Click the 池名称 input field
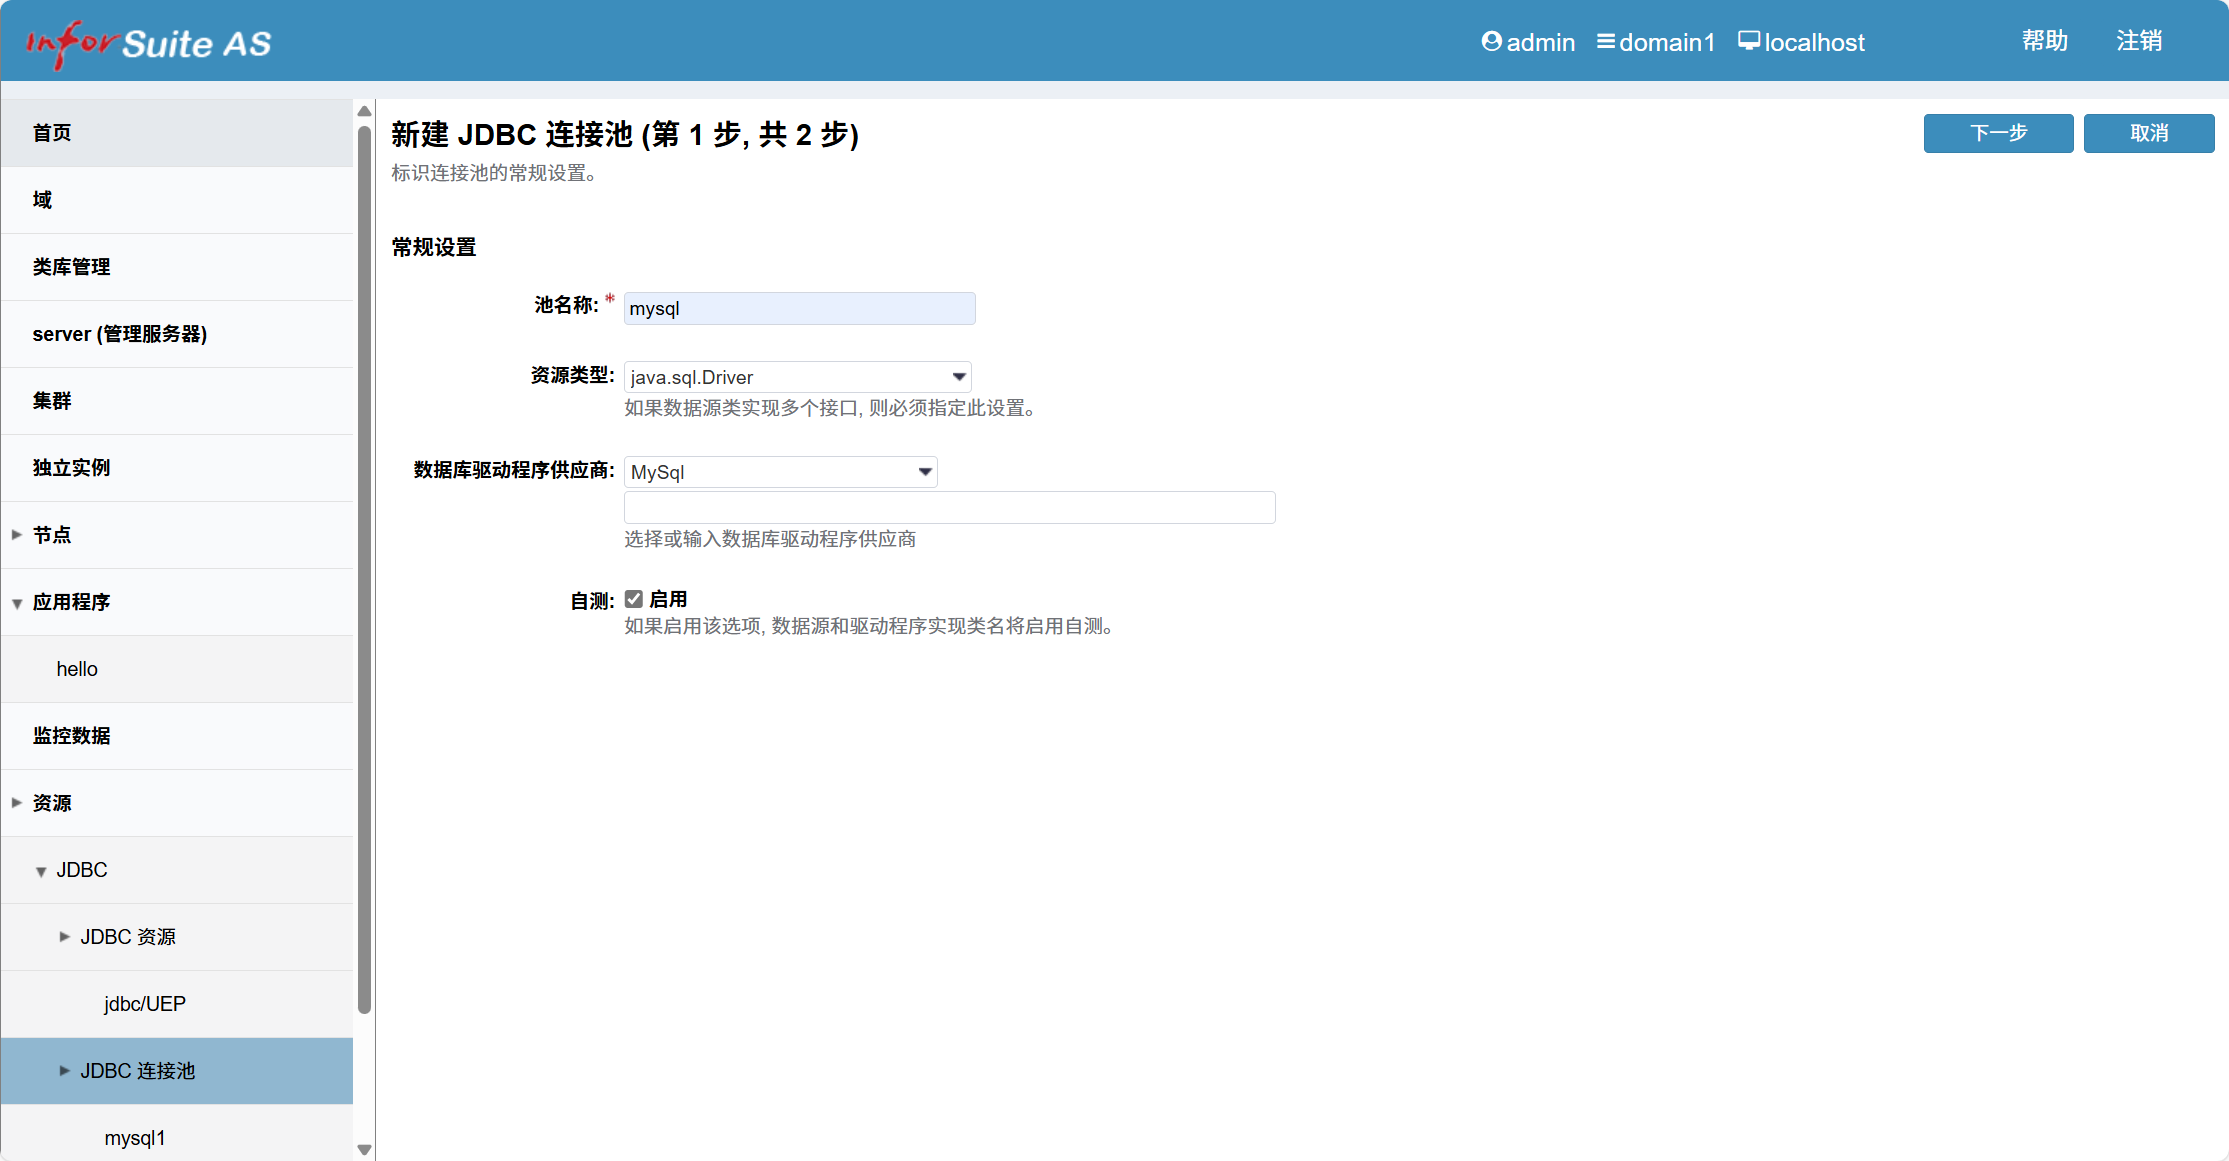The width and height of the screenshot is (2229, 1161). click(798, 308)
